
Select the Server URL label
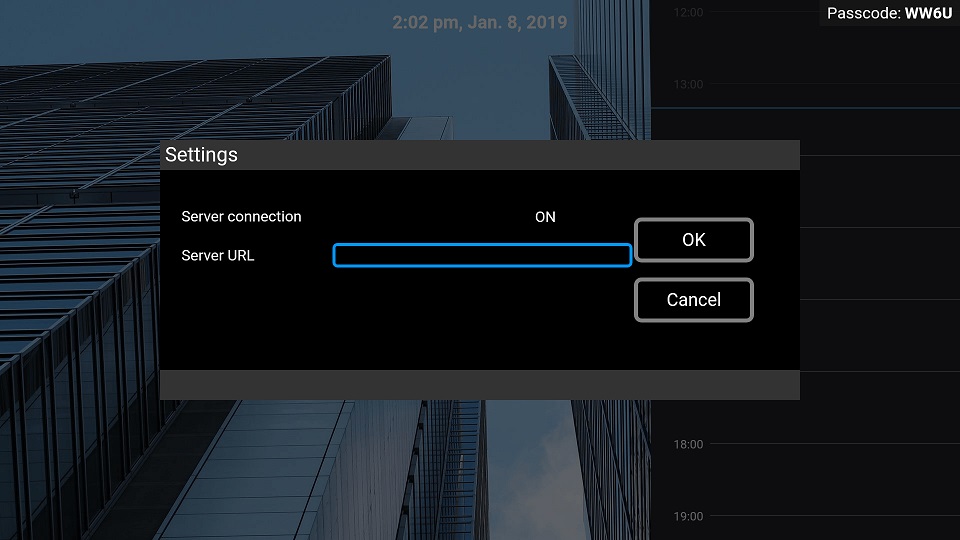217,256
